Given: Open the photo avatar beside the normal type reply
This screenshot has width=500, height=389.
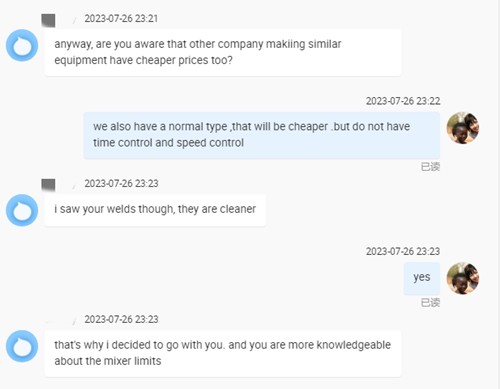Looking at the screenshot, I should pyautogui.click(x=463, y=128).
